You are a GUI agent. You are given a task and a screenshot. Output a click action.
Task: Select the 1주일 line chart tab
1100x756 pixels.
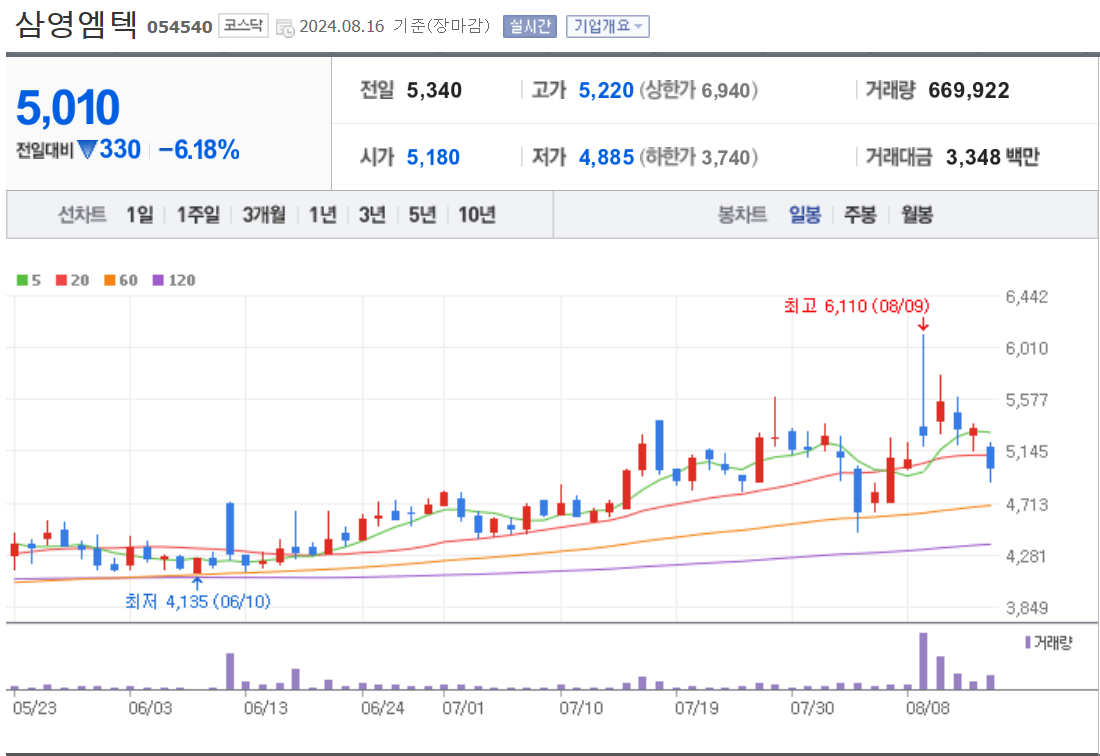[198, 215]
